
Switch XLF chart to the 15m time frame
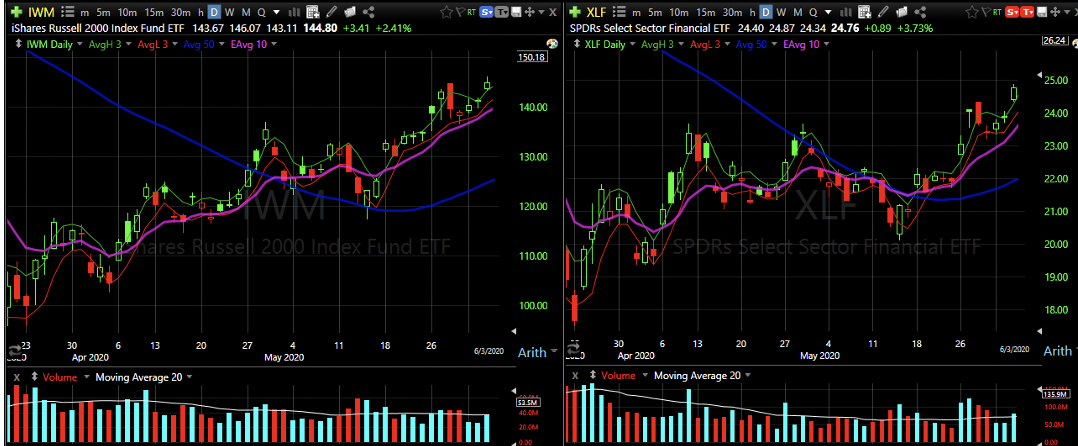[705, 12]
